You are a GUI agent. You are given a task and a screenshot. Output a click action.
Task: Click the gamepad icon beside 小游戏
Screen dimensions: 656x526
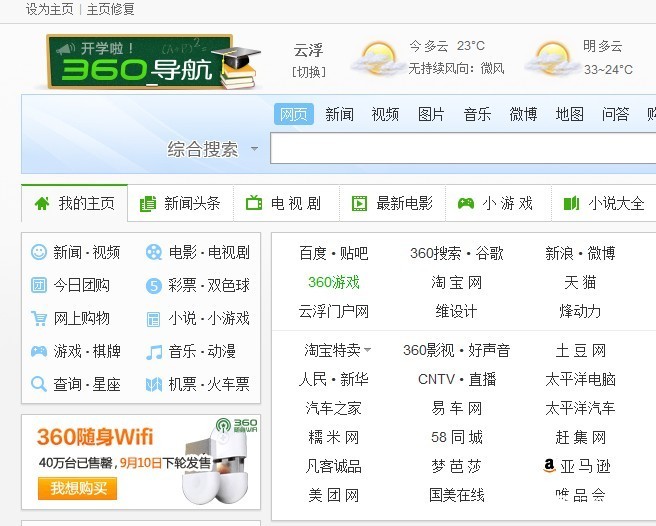click(x=466, y=203)
